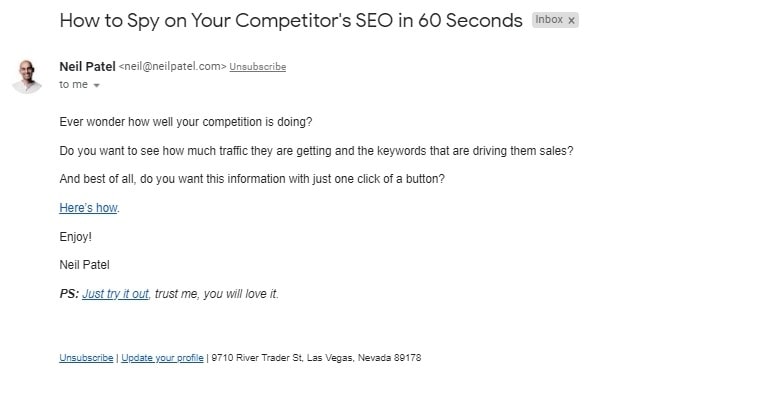This screenshot has height=403, width=757.
Task: Open the "Here's how" link
Action: point(88,208)
